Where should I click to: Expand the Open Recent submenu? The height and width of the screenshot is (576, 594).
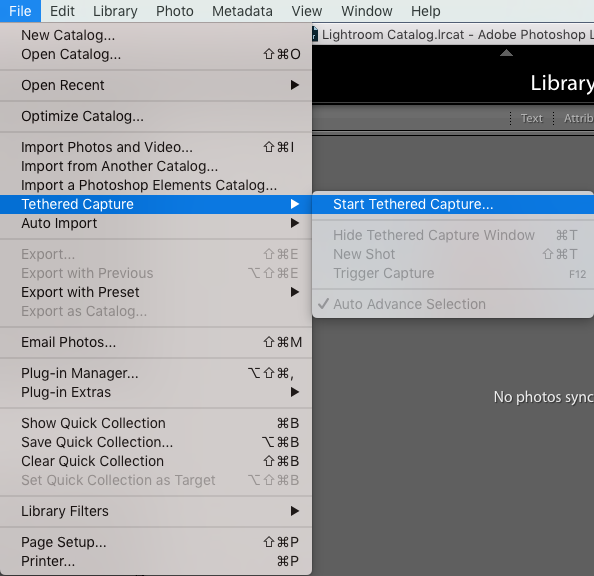pyautogui.click(x=156, y=85)
